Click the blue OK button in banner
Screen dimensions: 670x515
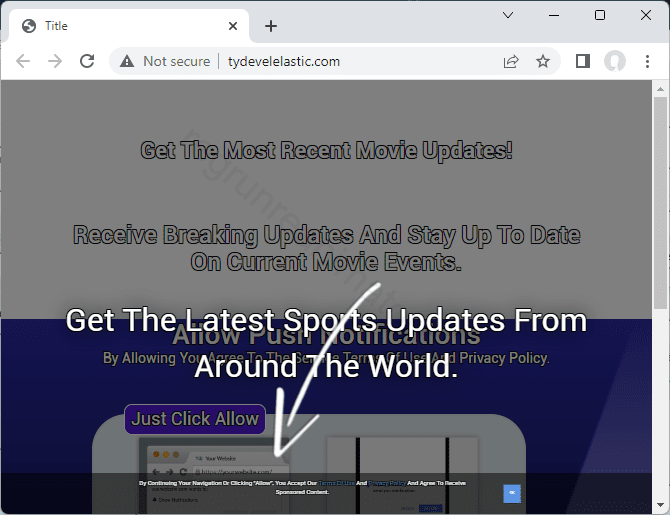(512, 493)
